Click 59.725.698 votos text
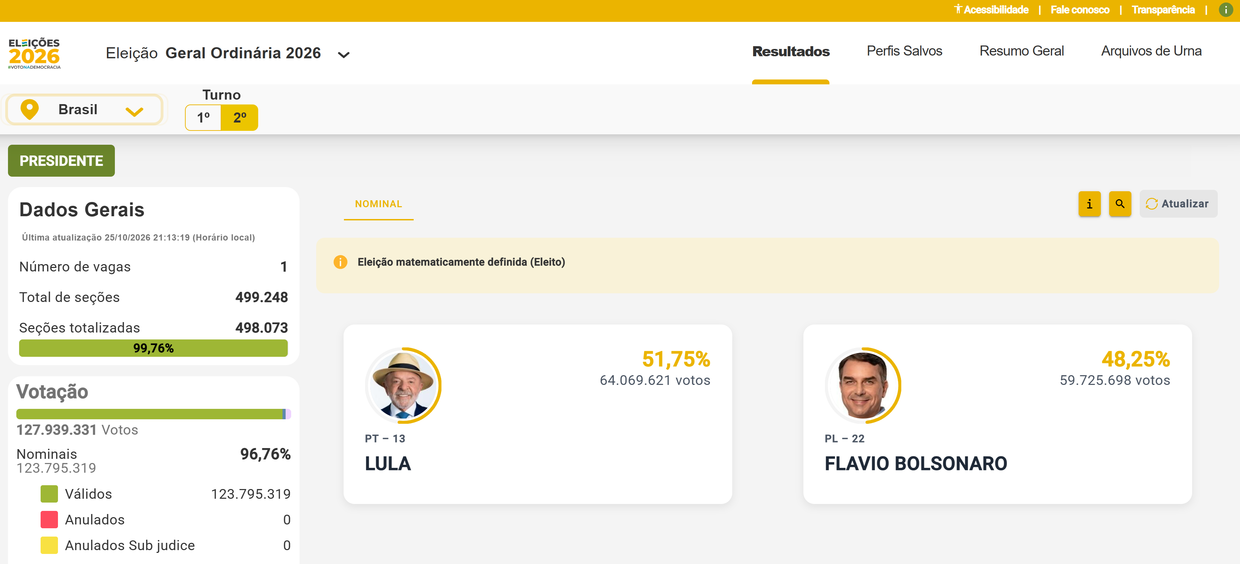 [x=1115, y=381]
